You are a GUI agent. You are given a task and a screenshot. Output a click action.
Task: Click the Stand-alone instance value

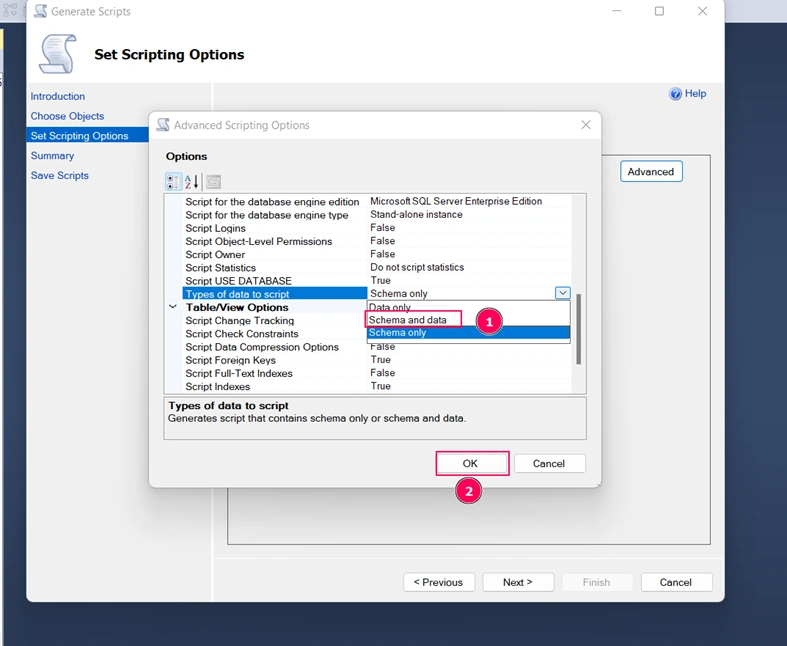[416, 214]
